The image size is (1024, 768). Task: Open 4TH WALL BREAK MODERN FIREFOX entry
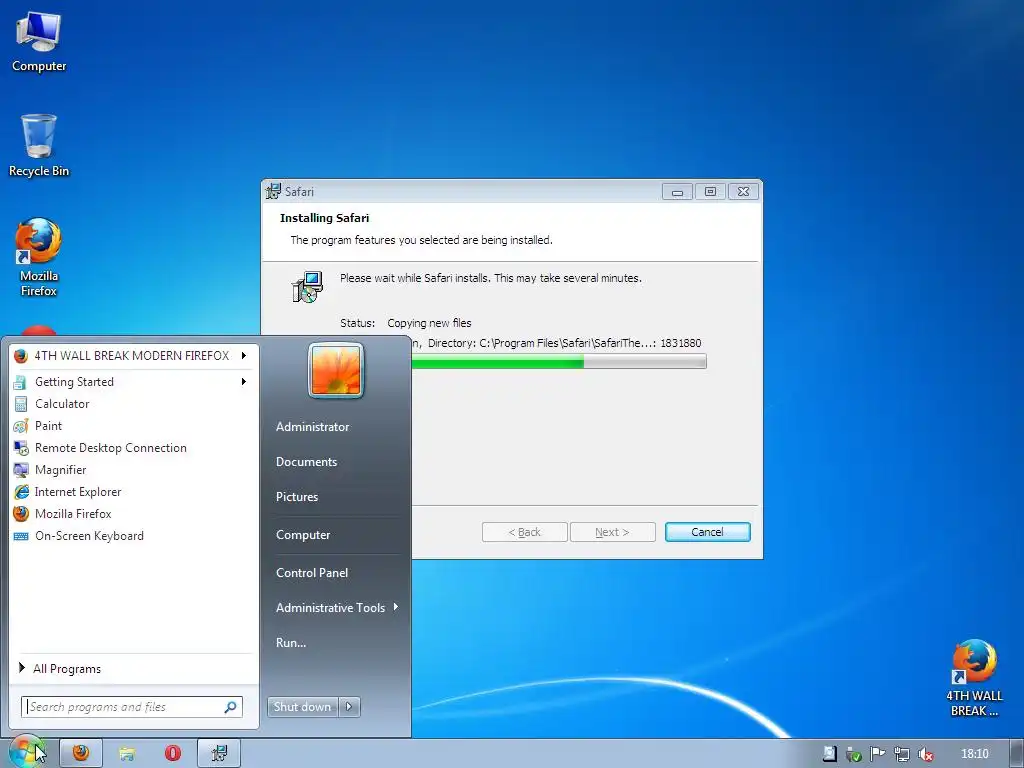click(131, 355)
